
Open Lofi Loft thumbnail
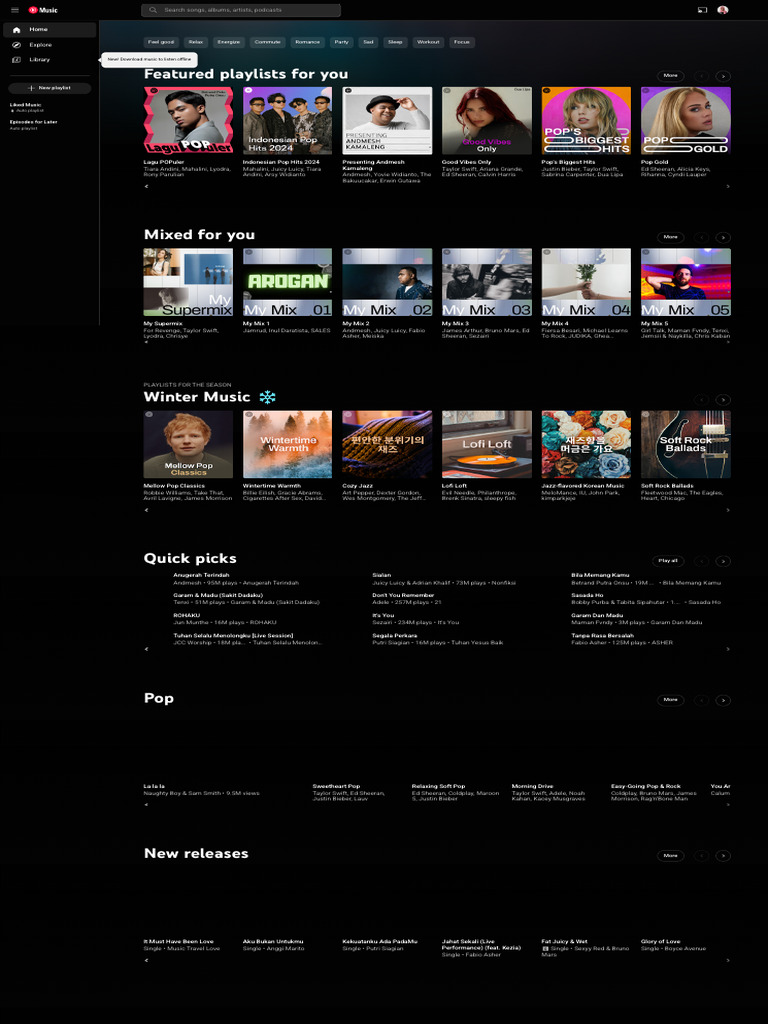487,445
